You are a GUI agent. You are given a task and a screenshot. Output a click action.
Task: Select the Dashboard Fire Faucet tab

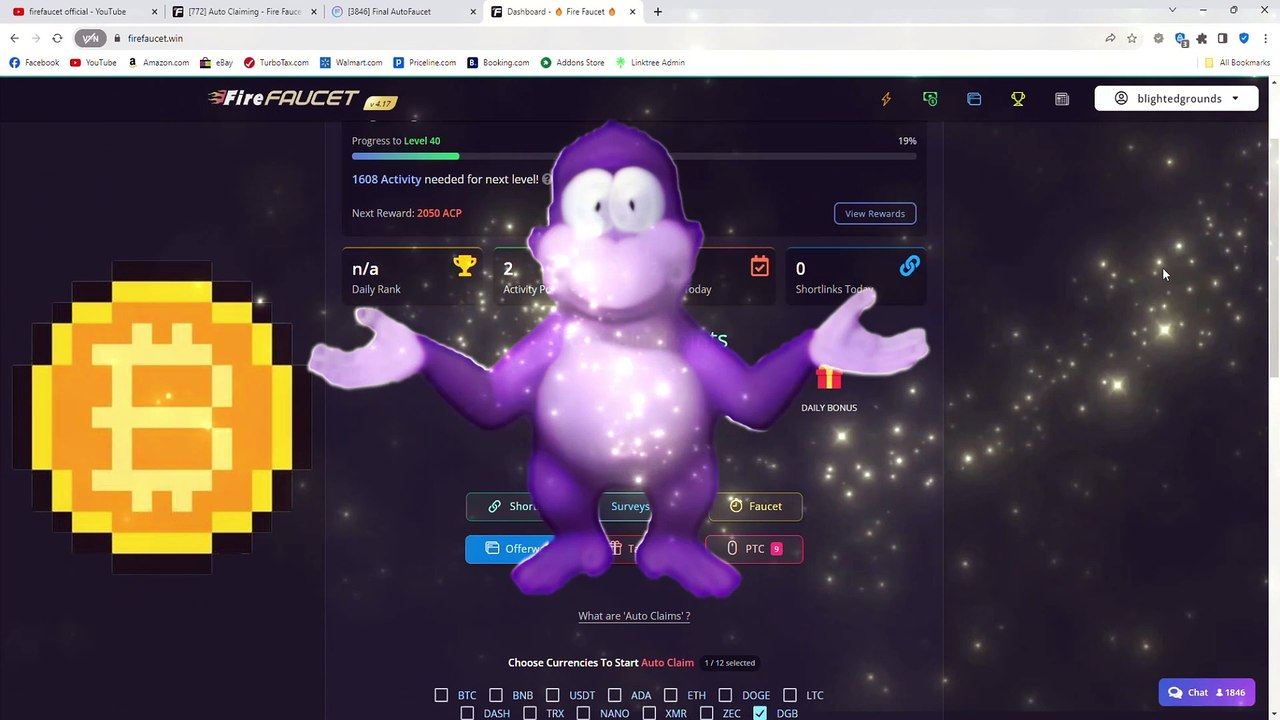(x=562, y=12)
